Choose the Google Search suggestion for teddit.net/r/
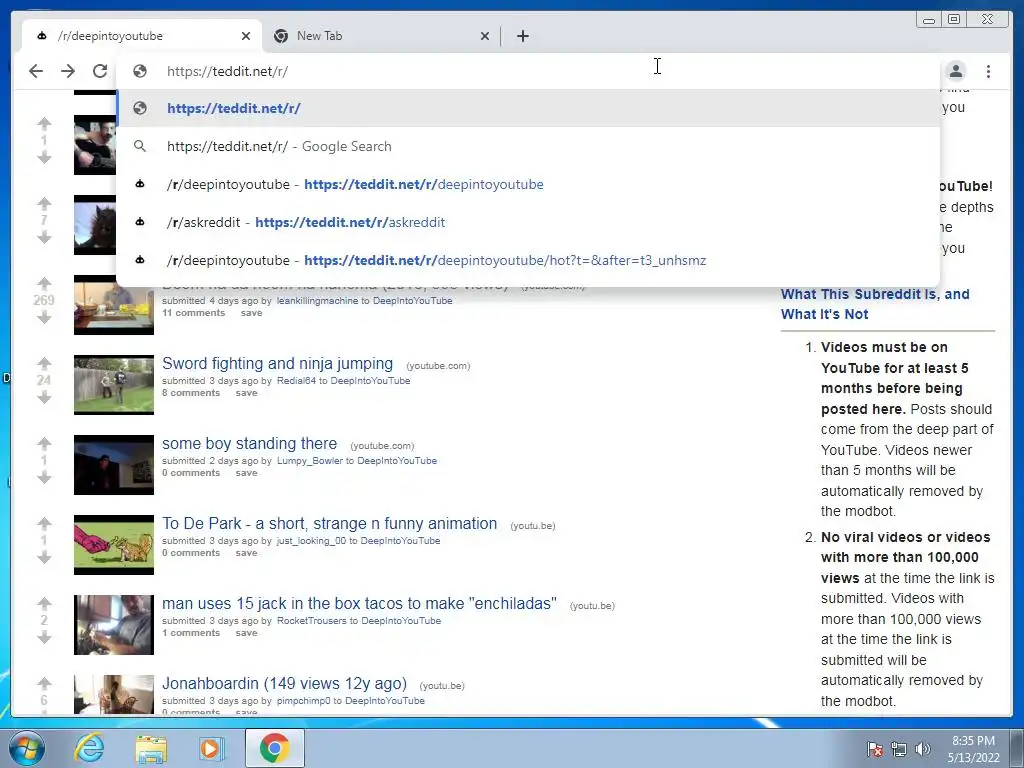 pos(528,146)
